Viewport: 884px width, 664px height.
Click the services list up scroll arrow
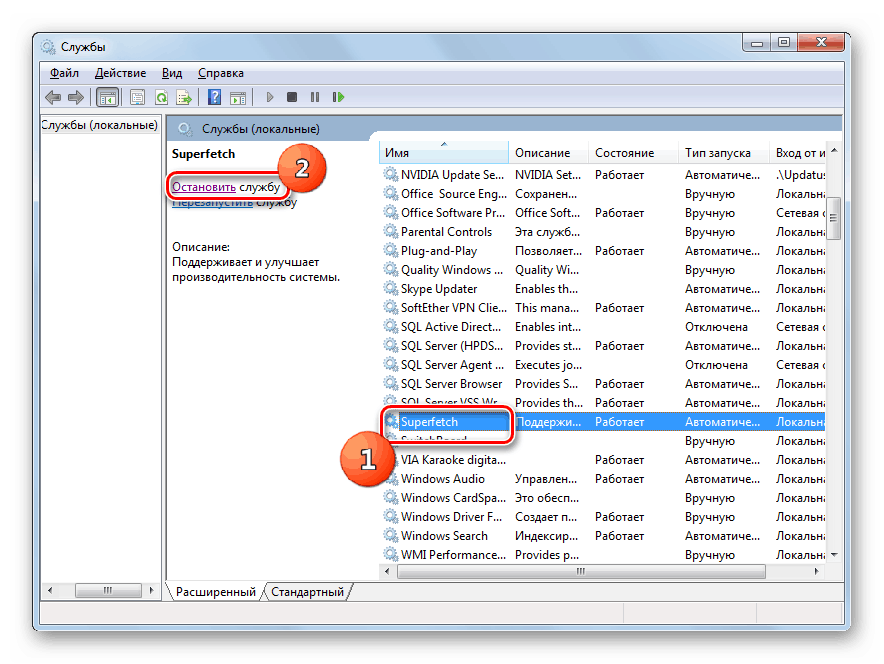click(x=834, y=150)
